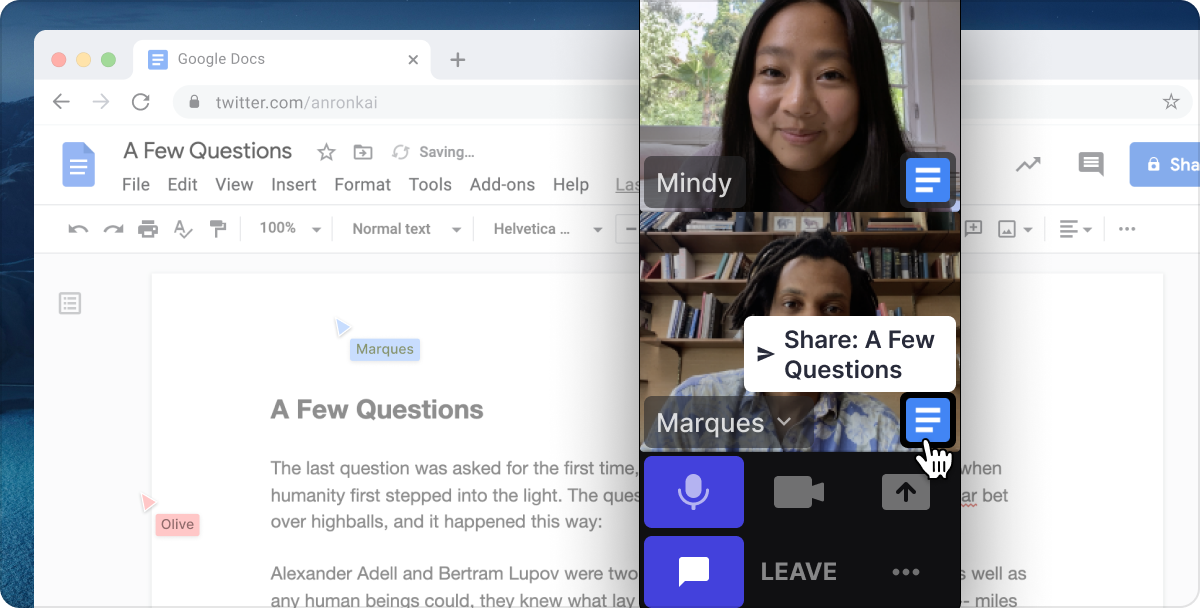Open the activity trend icon
Screen dimensions: 1200x608
click(x=1028, y=164)
